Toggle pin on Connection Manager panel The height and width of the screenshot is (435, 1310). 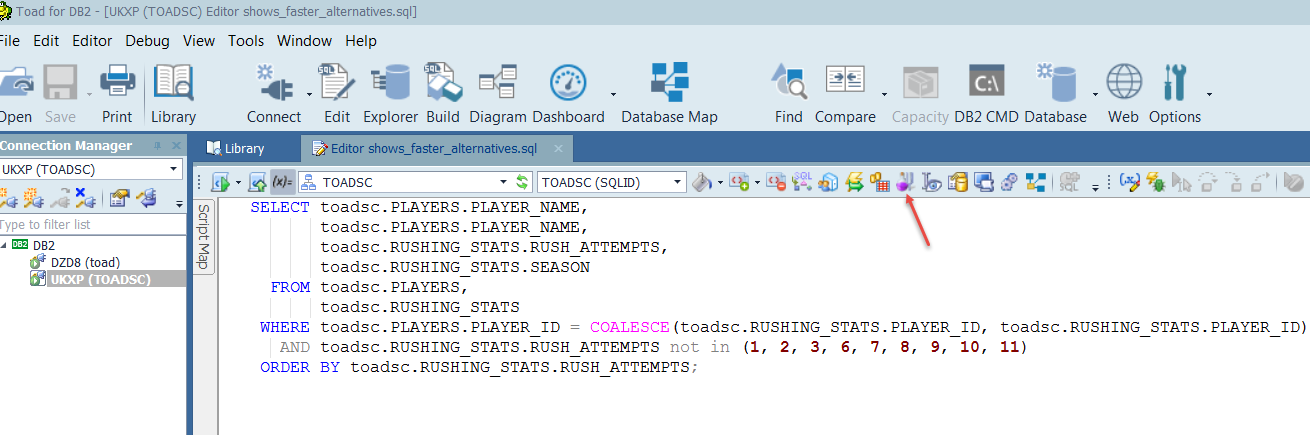[156, 146]
